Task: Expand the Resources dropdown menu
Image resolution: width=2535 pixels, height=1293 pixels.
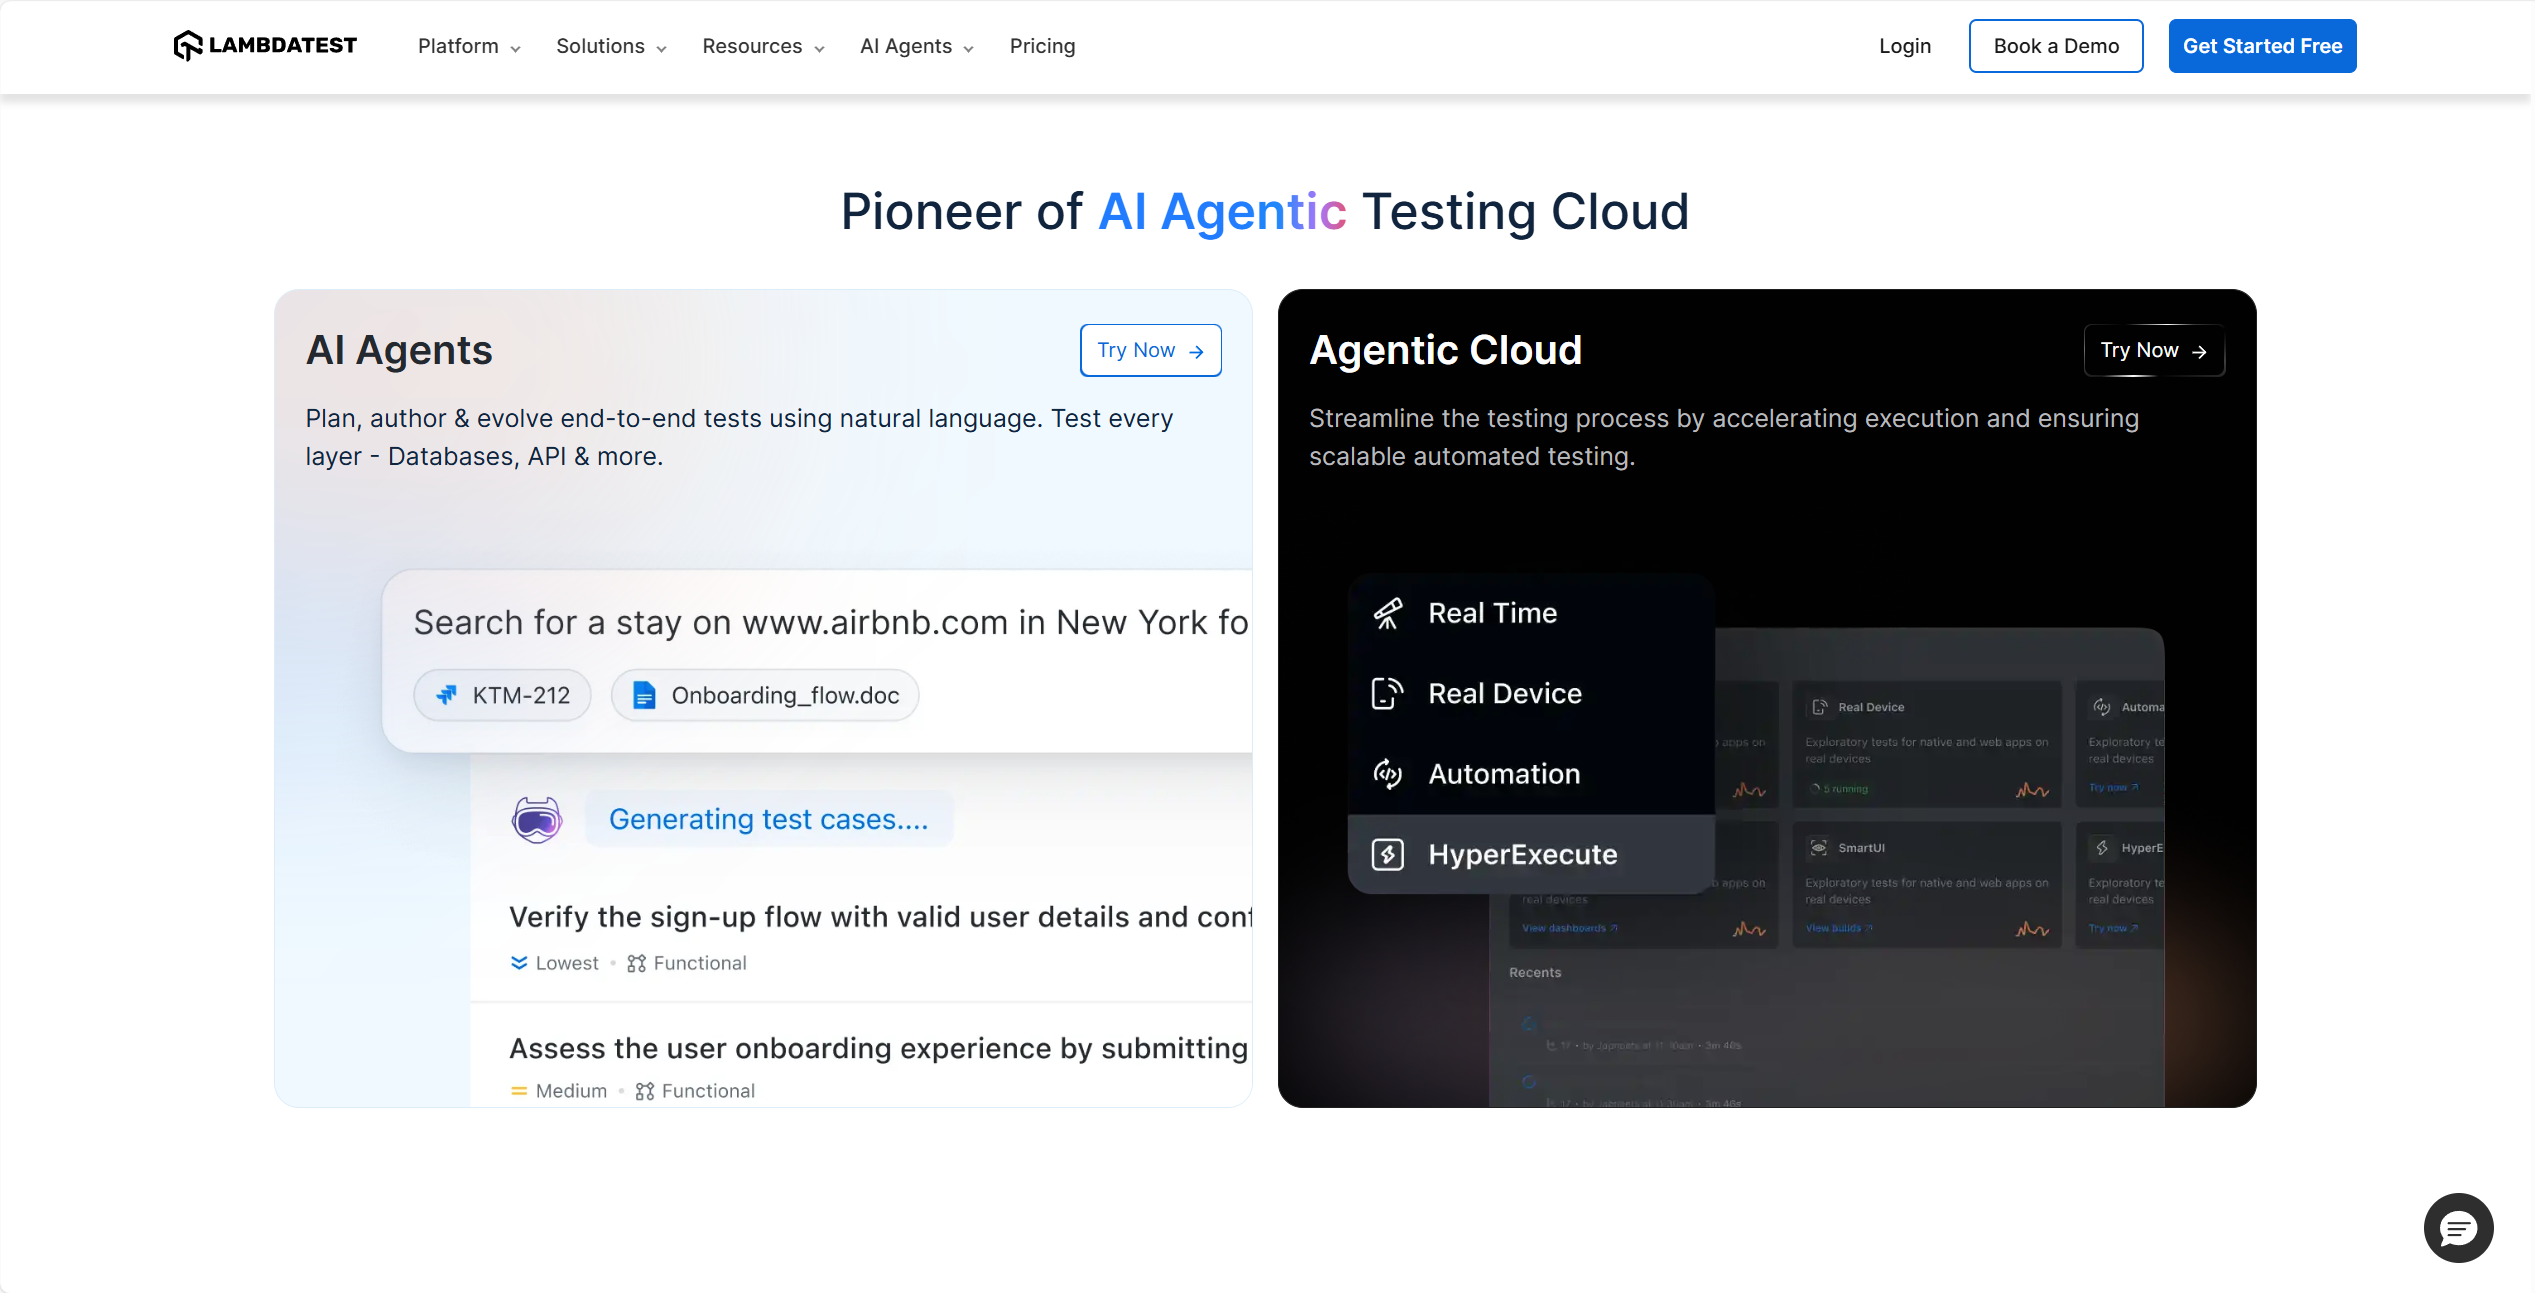Action: coord(763,46)
